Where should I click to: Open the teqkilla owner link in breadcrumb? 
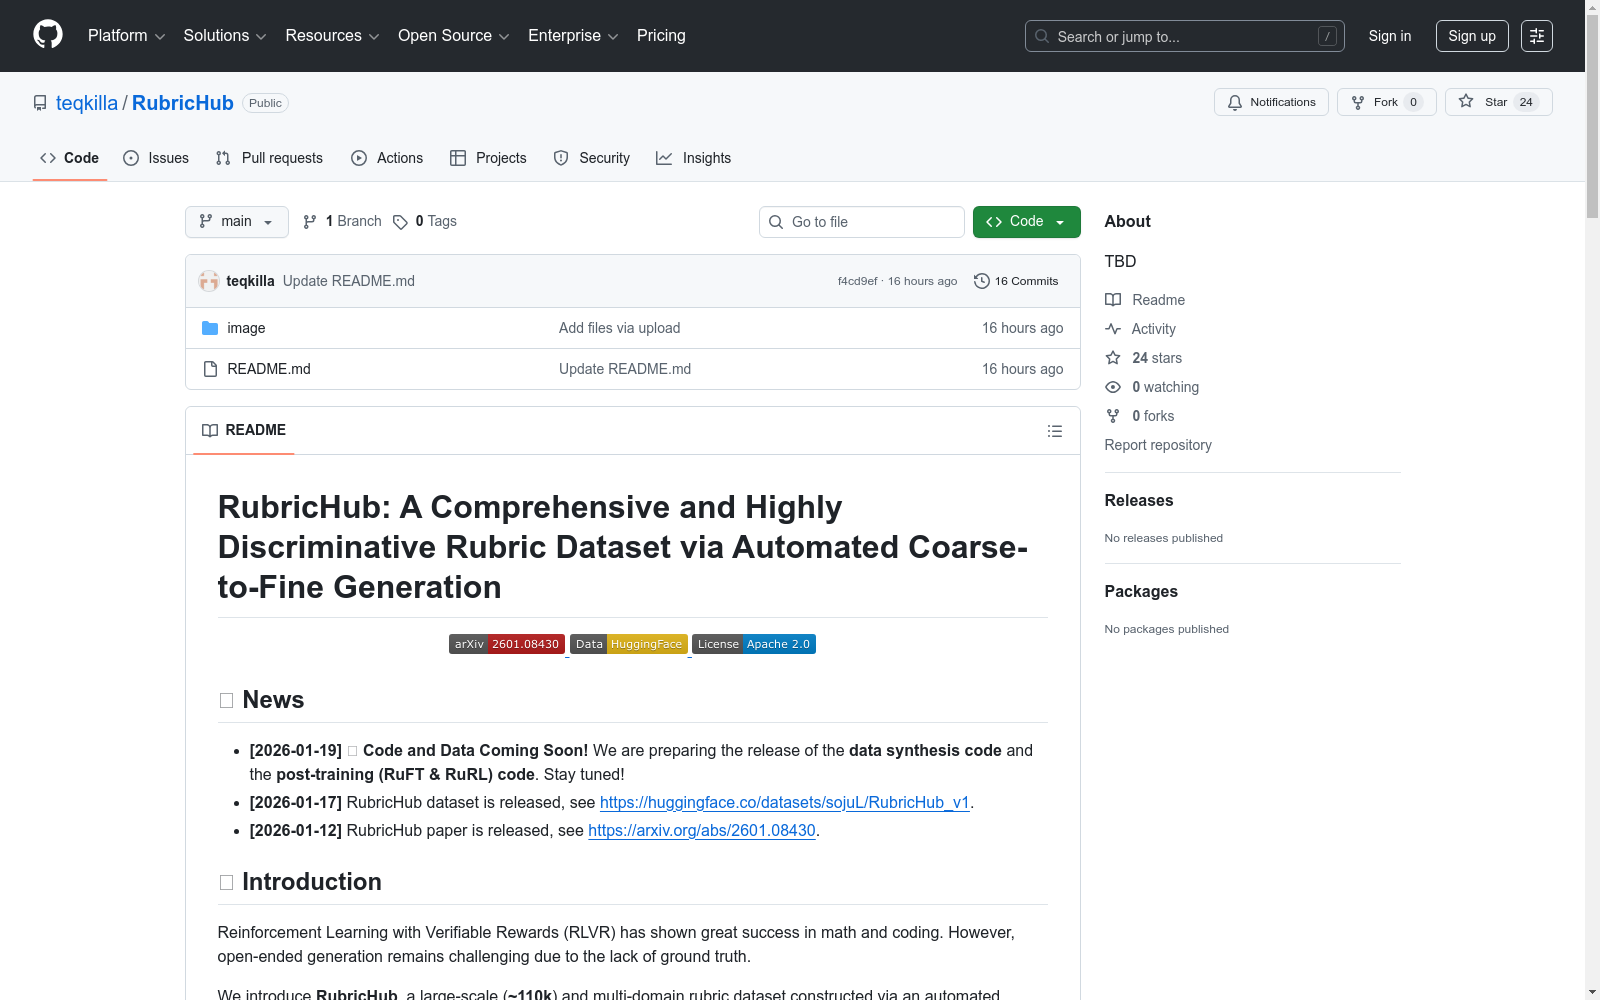pyautogui.click(x=87, y=103)
